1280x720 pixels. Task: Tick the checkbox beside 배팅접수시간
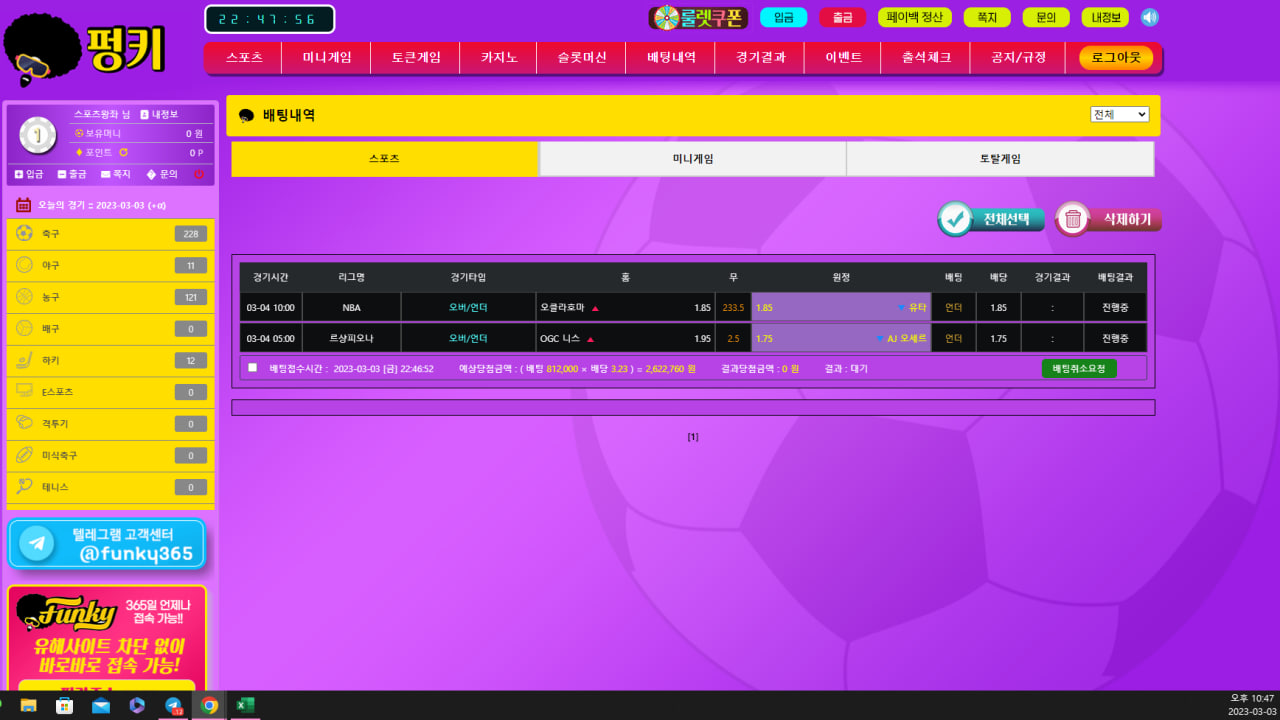click(252, 367)
